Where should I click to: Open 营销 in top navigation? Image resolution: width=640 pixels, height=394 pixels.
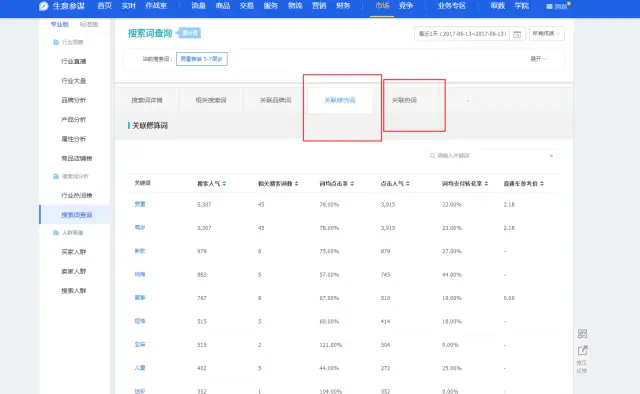tap(319, 6)
